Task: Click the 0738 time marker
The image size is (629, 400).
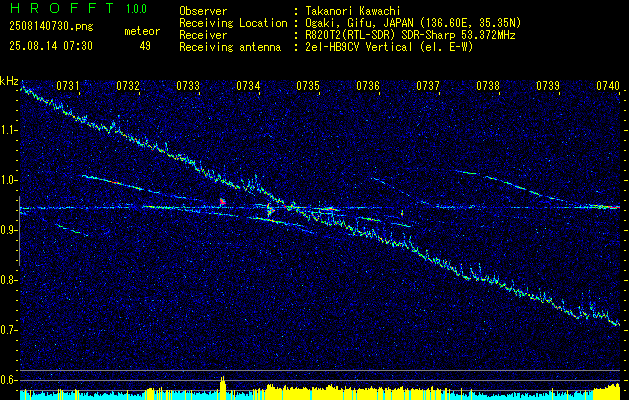Action: coord(488,85)
